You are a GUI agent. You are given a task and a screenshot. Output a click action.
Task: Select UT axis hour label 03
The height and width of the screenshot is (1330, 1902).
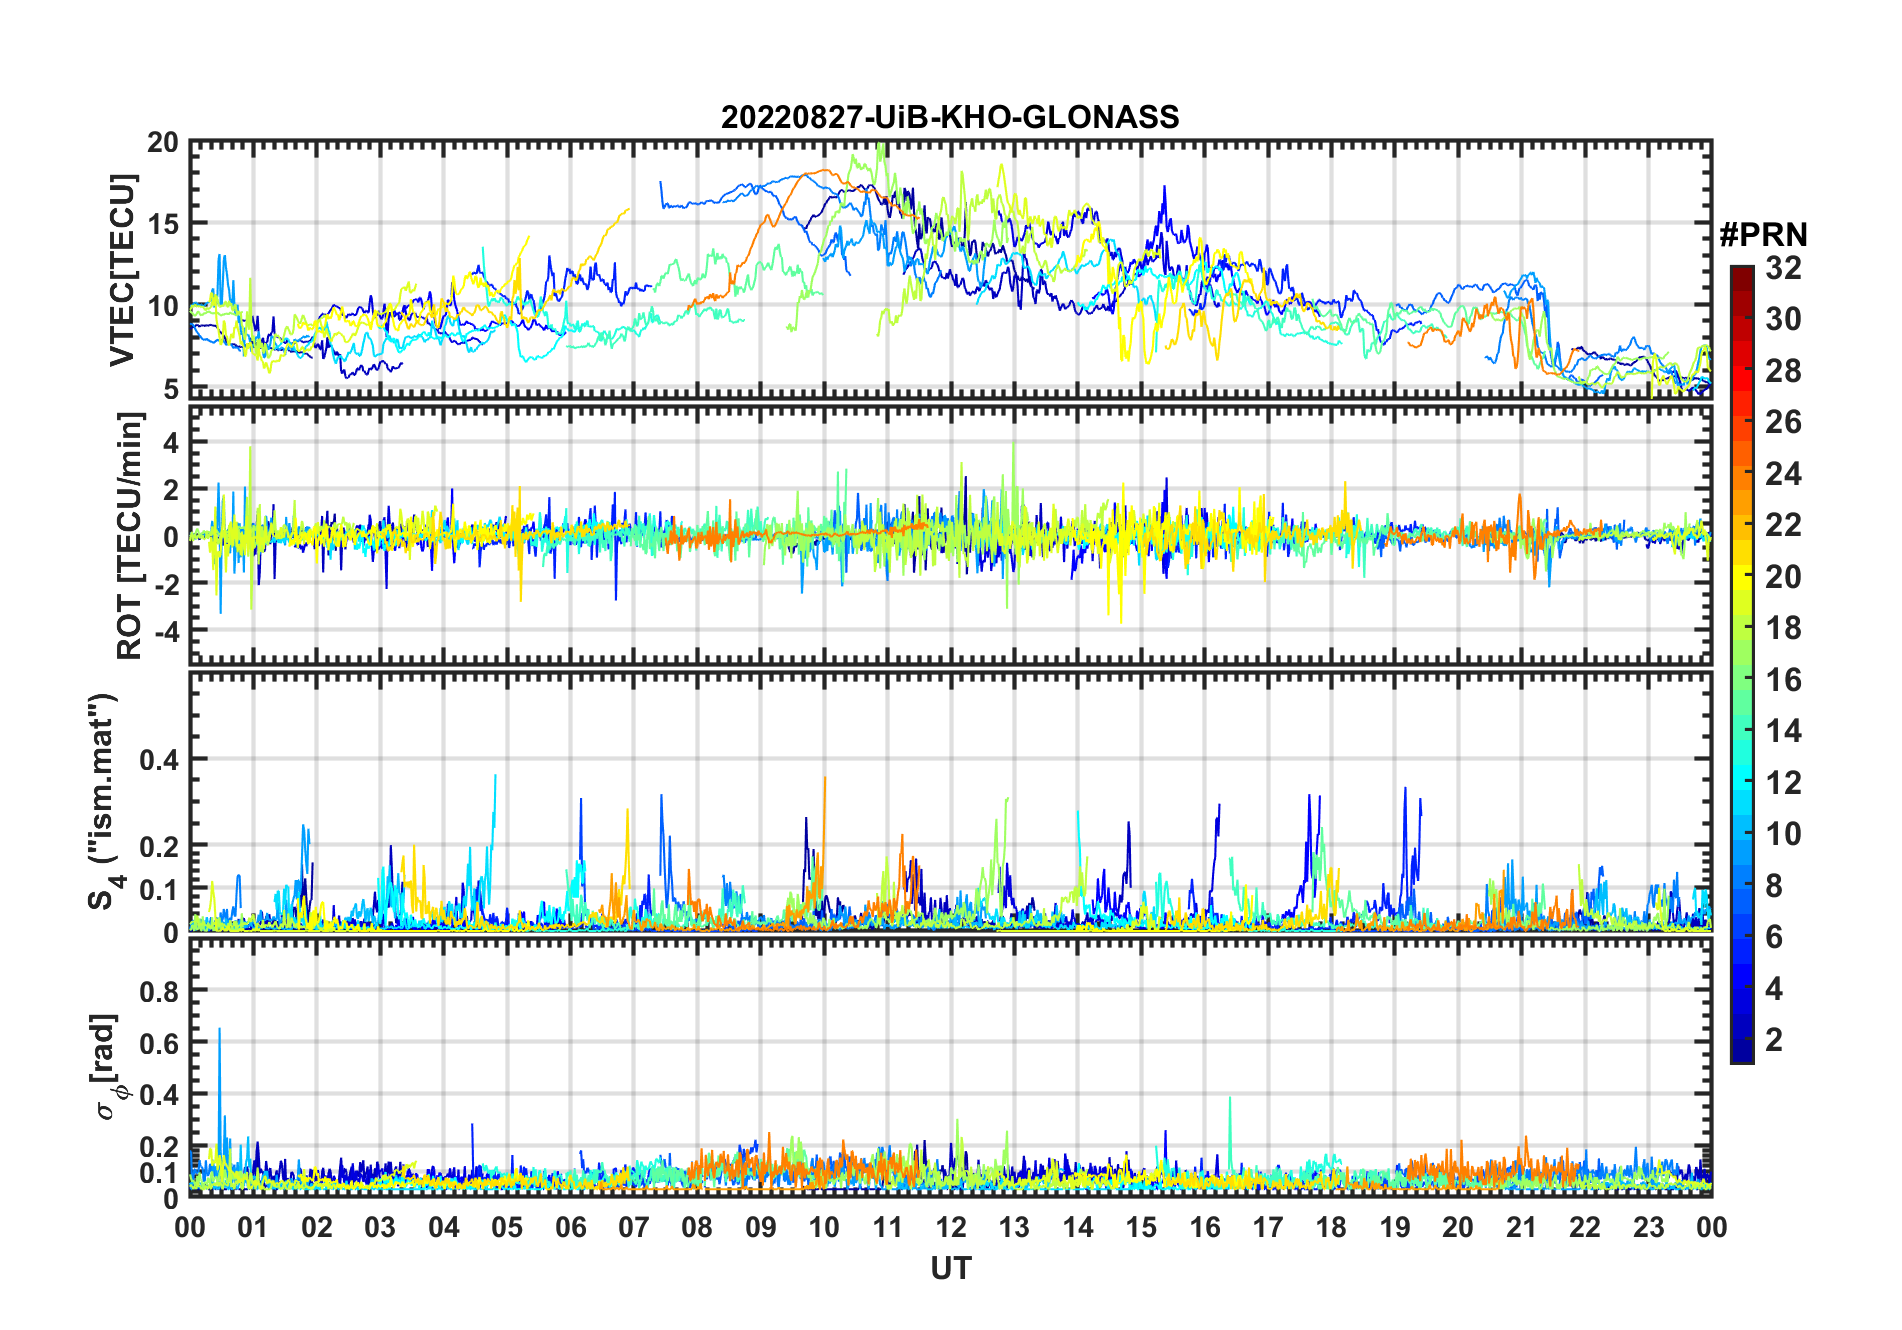(380, 1227)
